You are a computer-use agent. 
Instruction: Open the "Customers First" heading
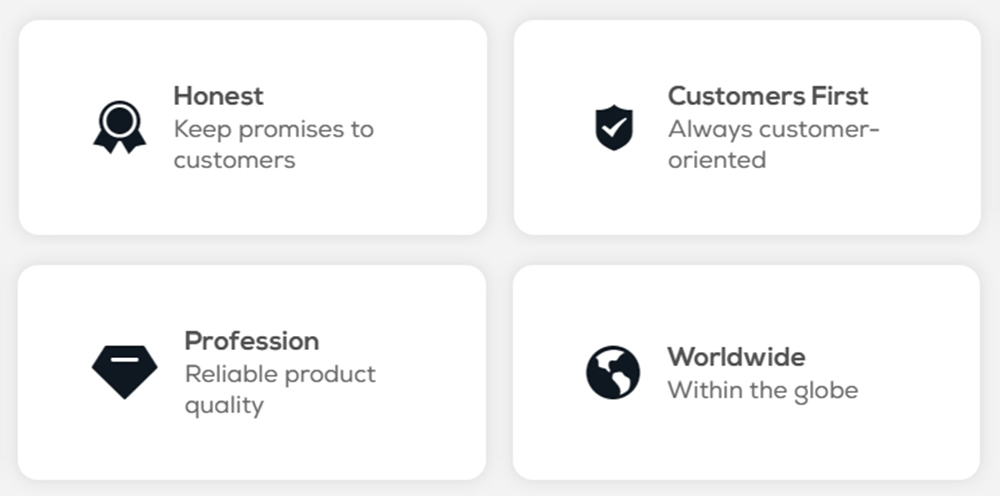(x=768, y=96)
